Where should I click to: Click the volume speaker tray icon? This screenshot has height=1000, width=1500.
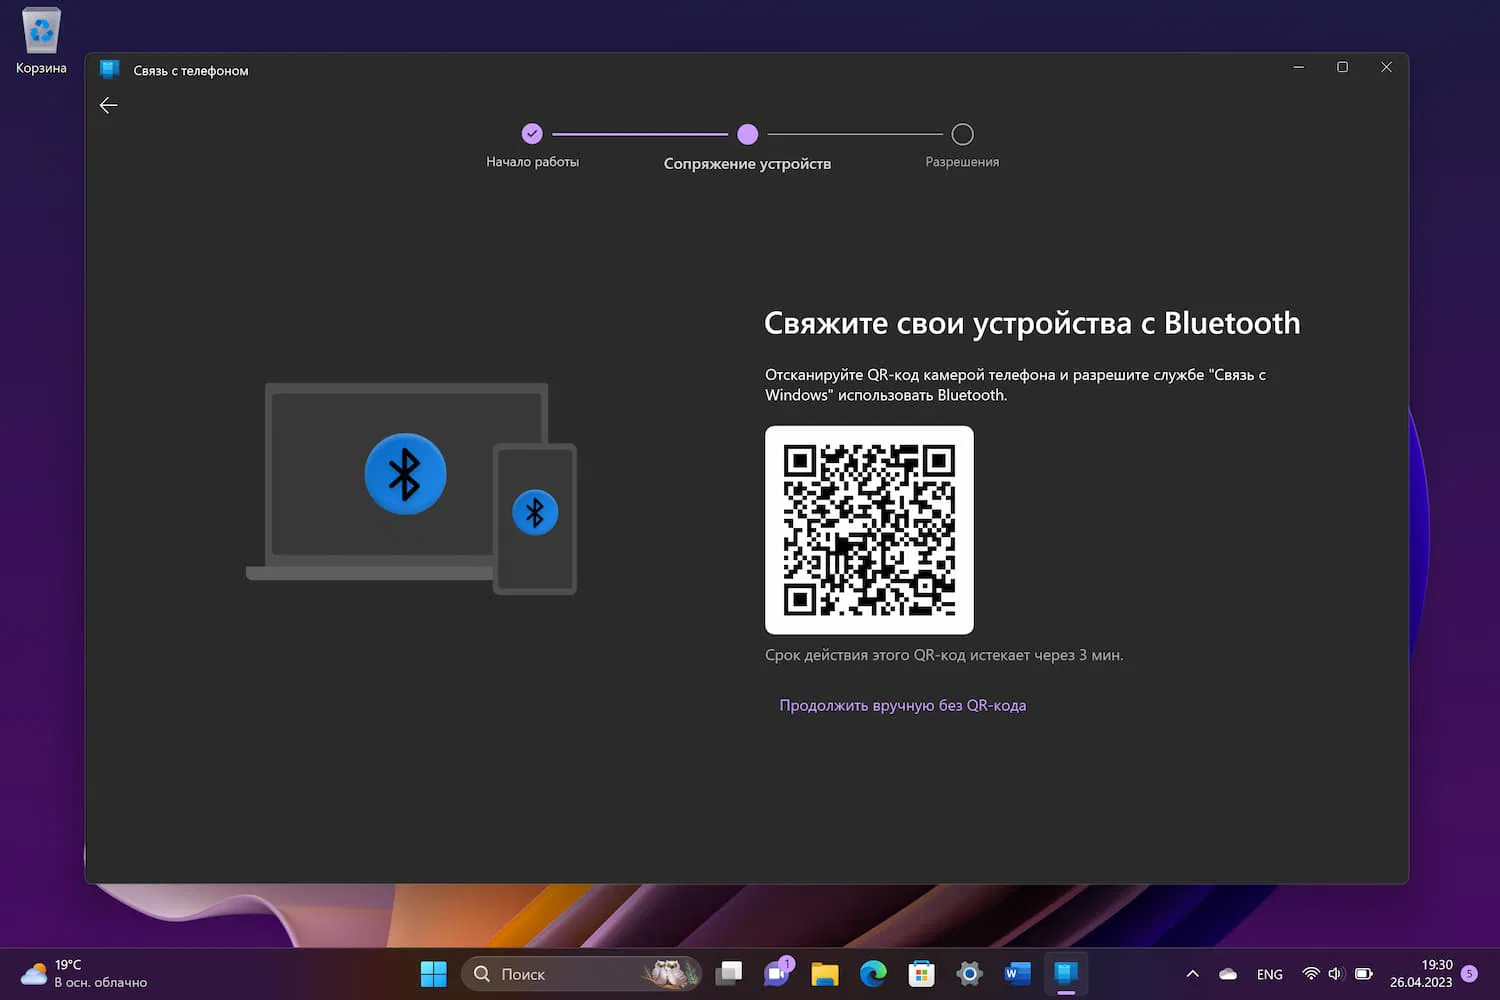[x=1335, y=974]
